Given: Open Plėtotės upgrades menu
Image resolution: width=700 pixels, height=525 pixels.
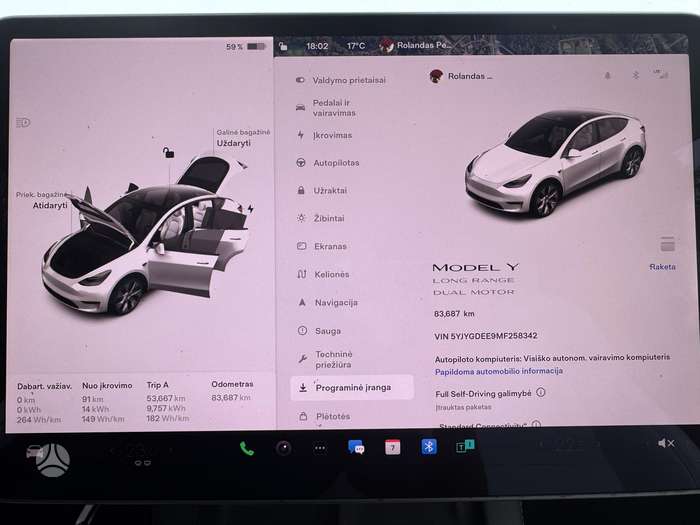Looking at the screenshot, I should [325, 416].
